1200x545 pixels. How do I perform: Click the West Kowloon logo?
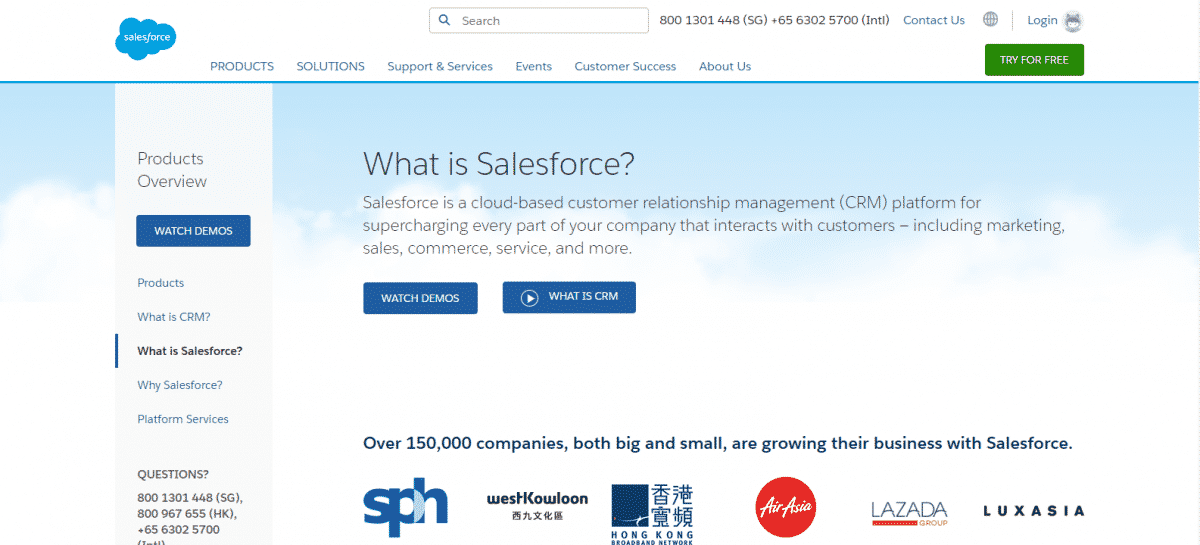click(537, 505)
